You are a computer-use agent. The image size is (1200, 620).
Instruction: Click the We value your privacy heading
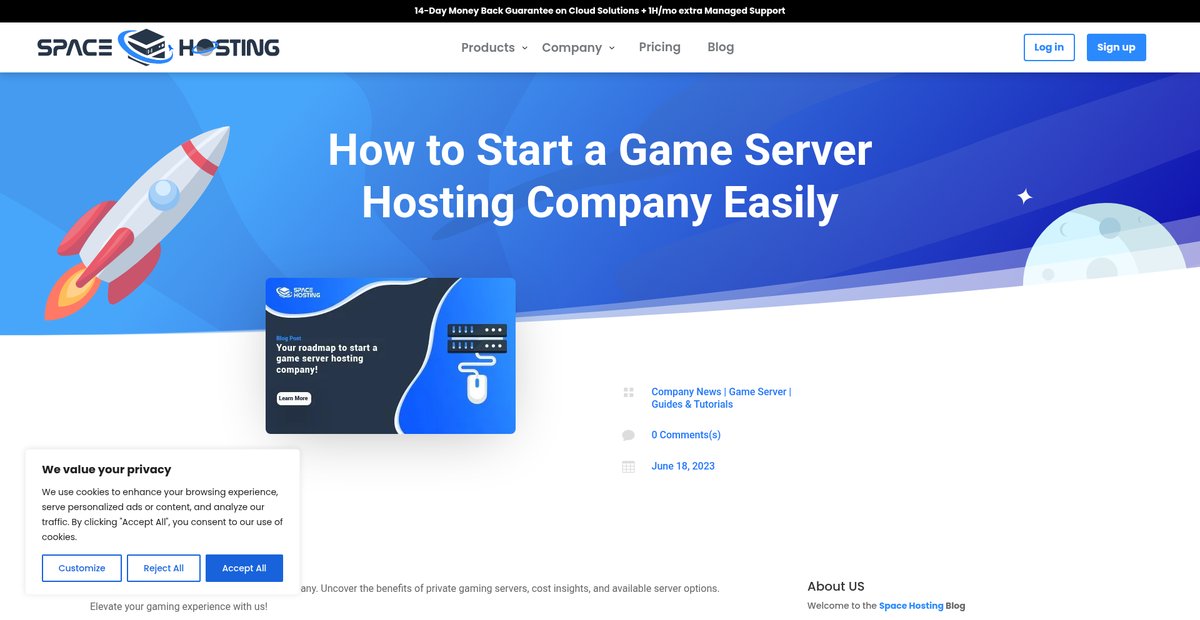106,469
